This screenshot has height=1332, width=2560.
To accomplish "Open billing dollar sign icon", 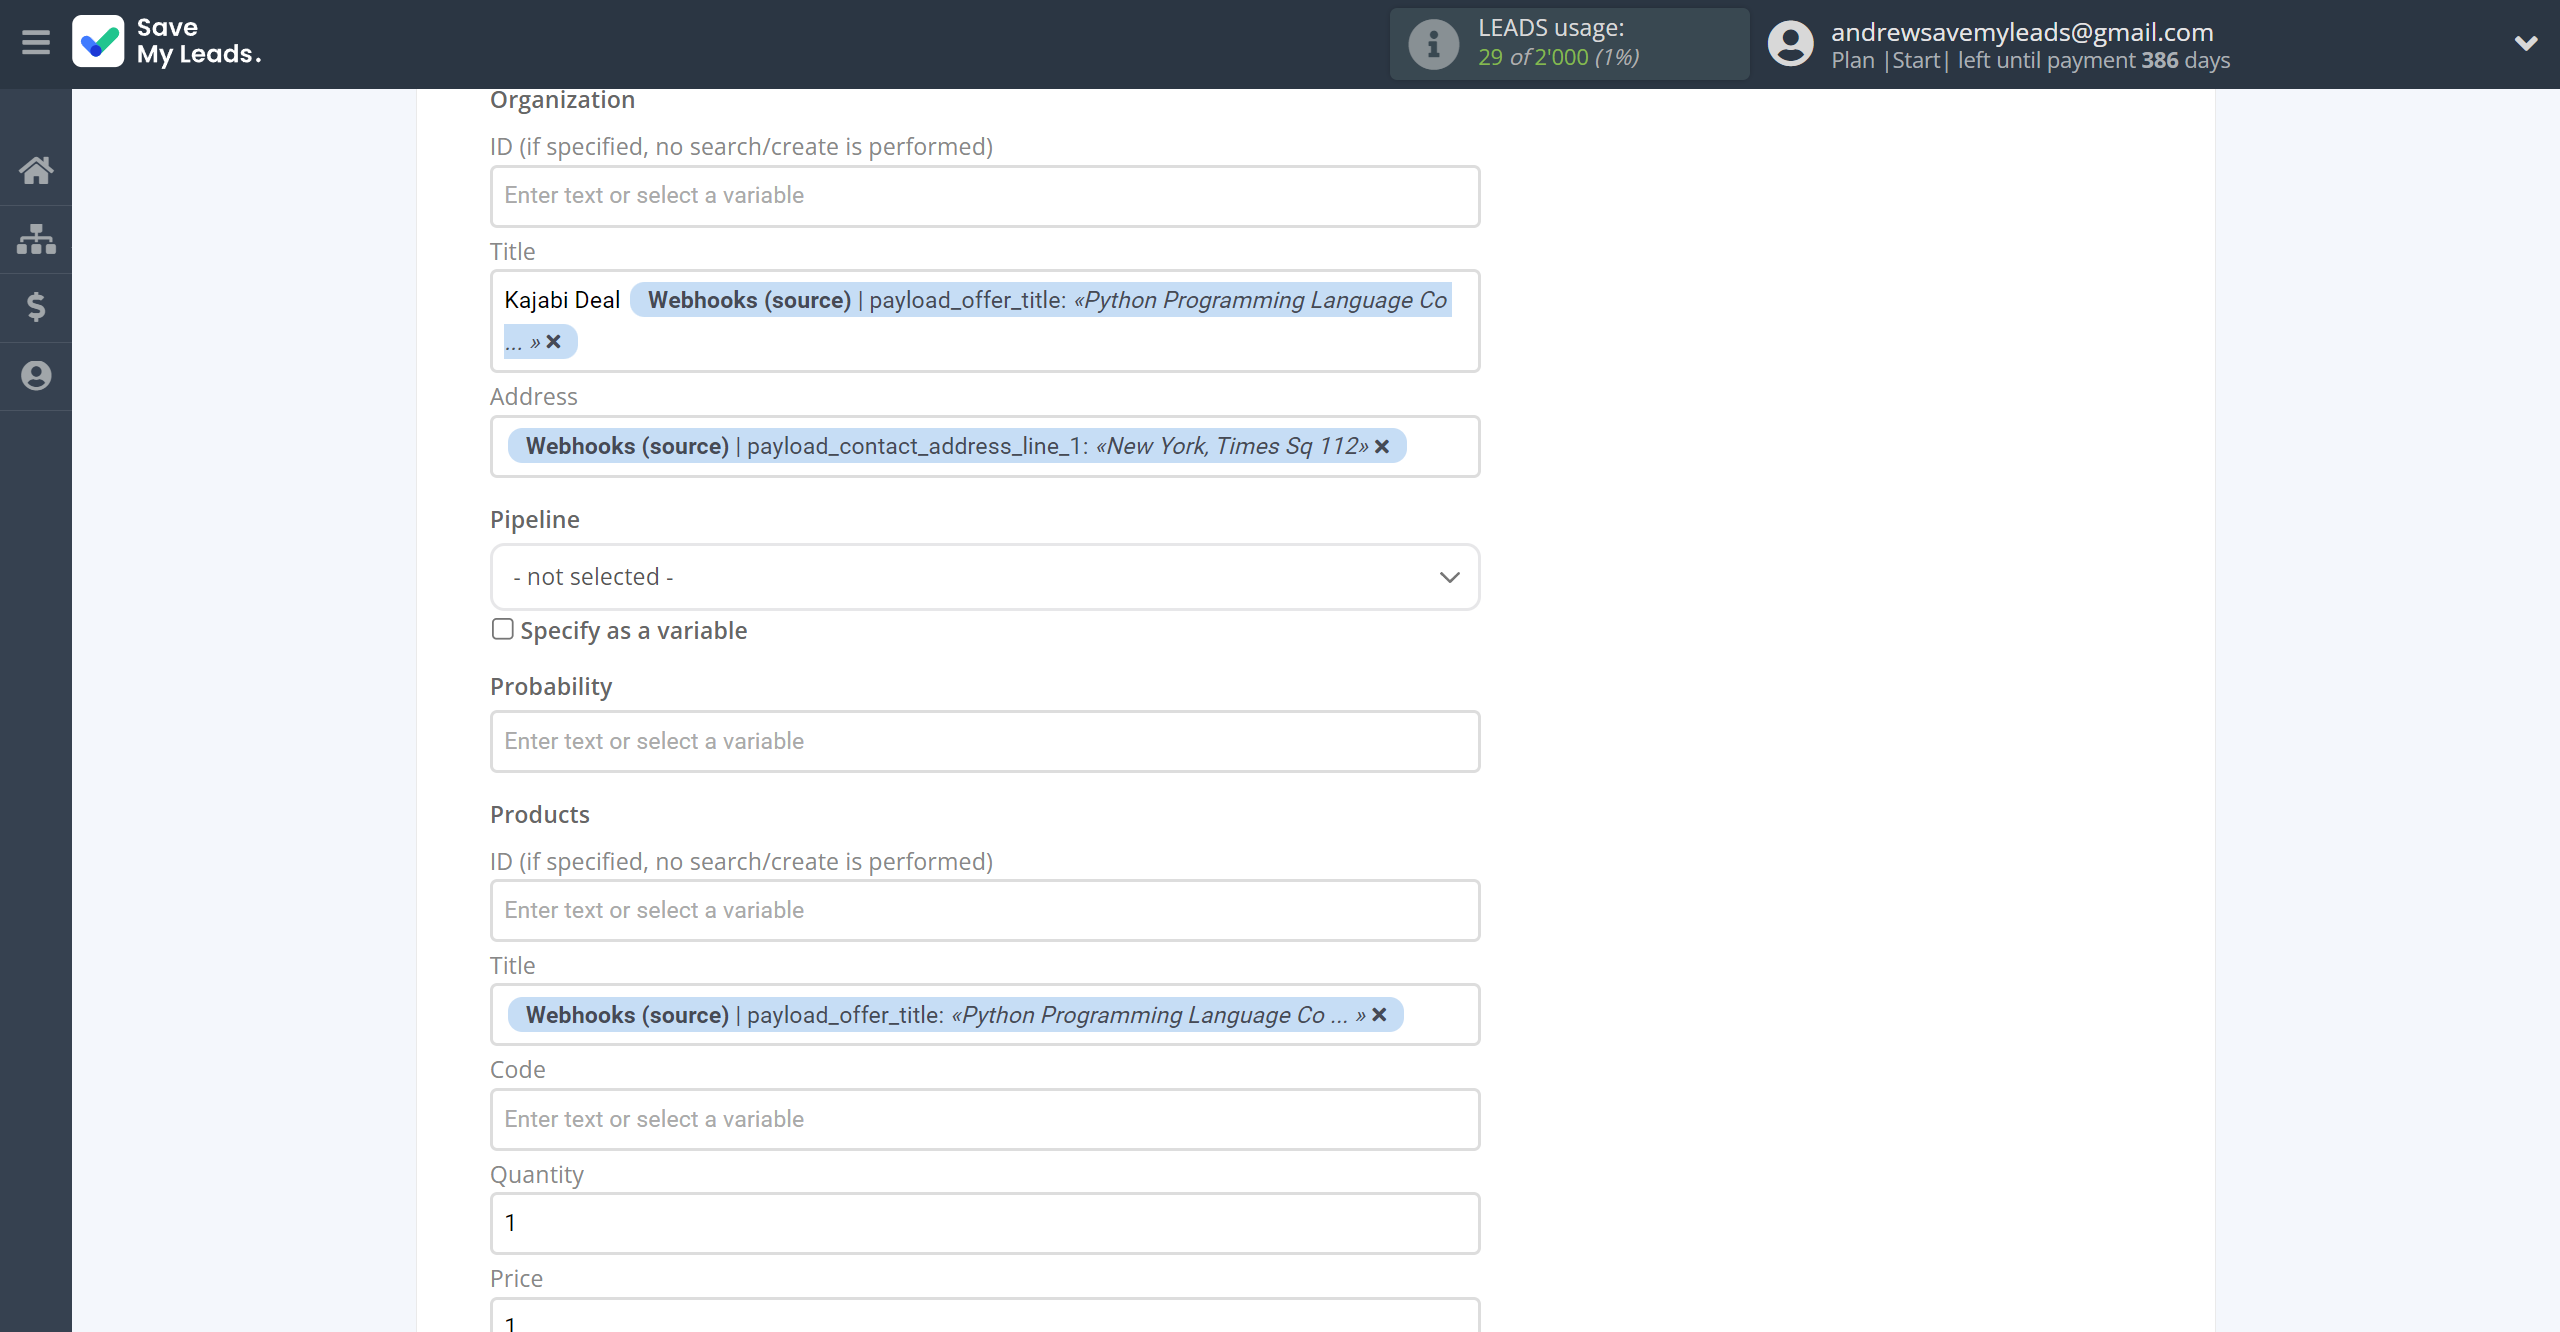I will [36, 307].
